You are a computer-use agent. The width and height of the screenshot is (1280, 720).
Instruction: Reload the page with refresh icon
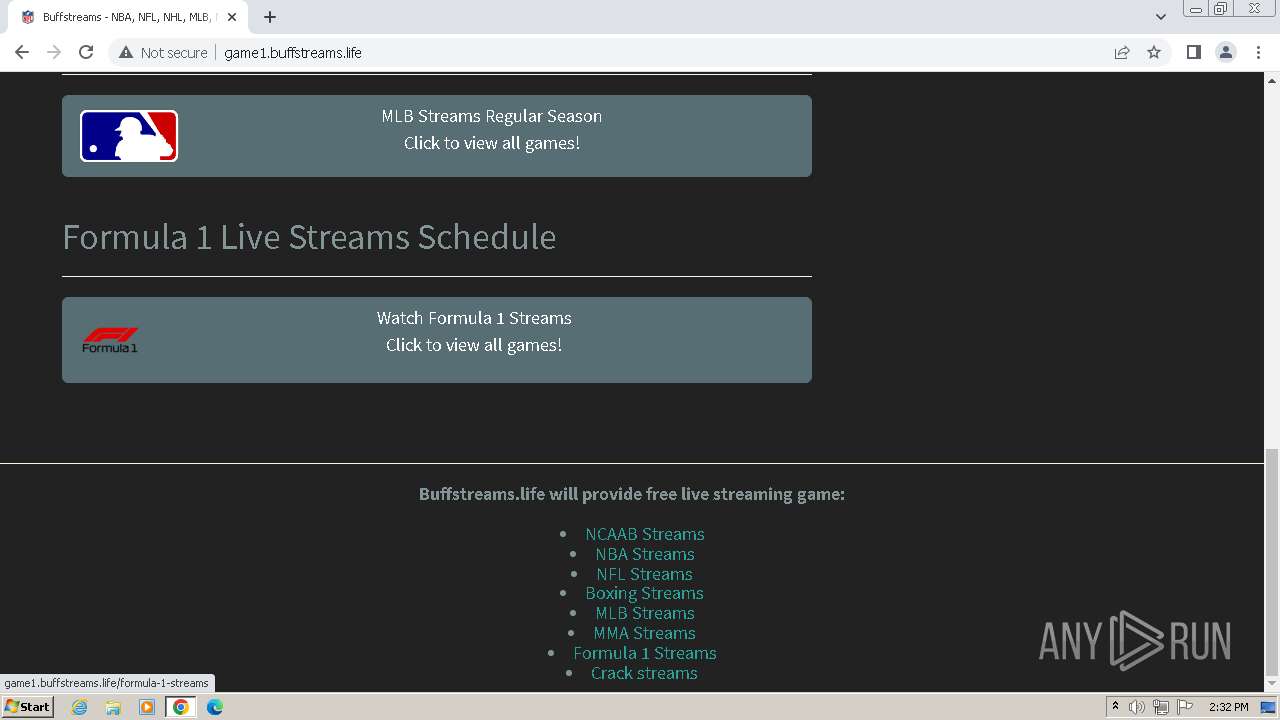tap(86, 52)
